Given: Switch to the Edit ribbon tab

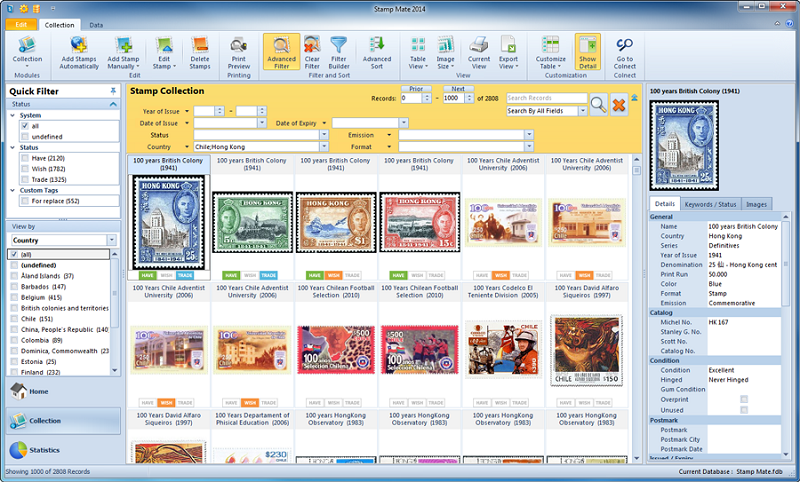Looking at the screenshot, I should point(21,24).
